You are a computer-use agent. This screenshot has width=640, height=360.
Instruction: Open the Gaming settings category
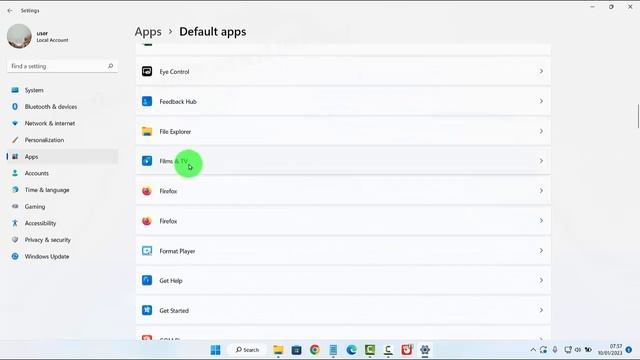[x=35, y=207]
